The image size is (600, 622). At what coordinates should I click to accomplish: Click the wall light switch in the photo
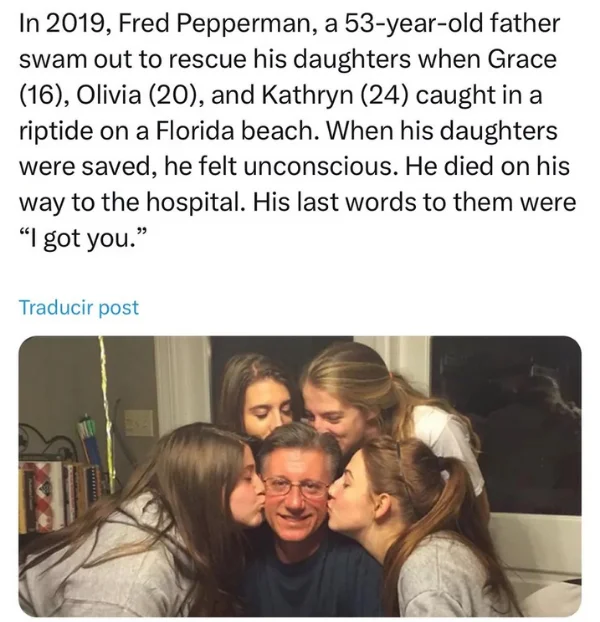click(x=139, y=424)
